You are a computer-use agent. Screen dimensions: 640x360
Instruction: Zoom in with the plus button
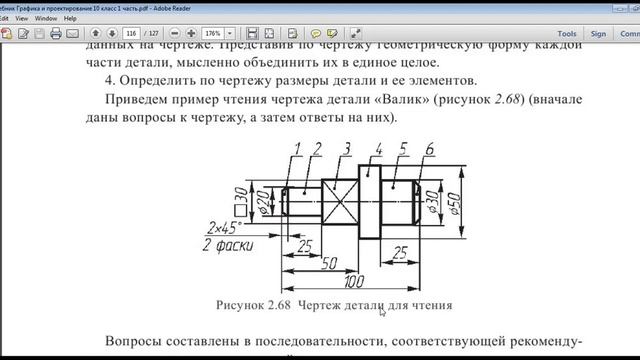pos(191,33)
